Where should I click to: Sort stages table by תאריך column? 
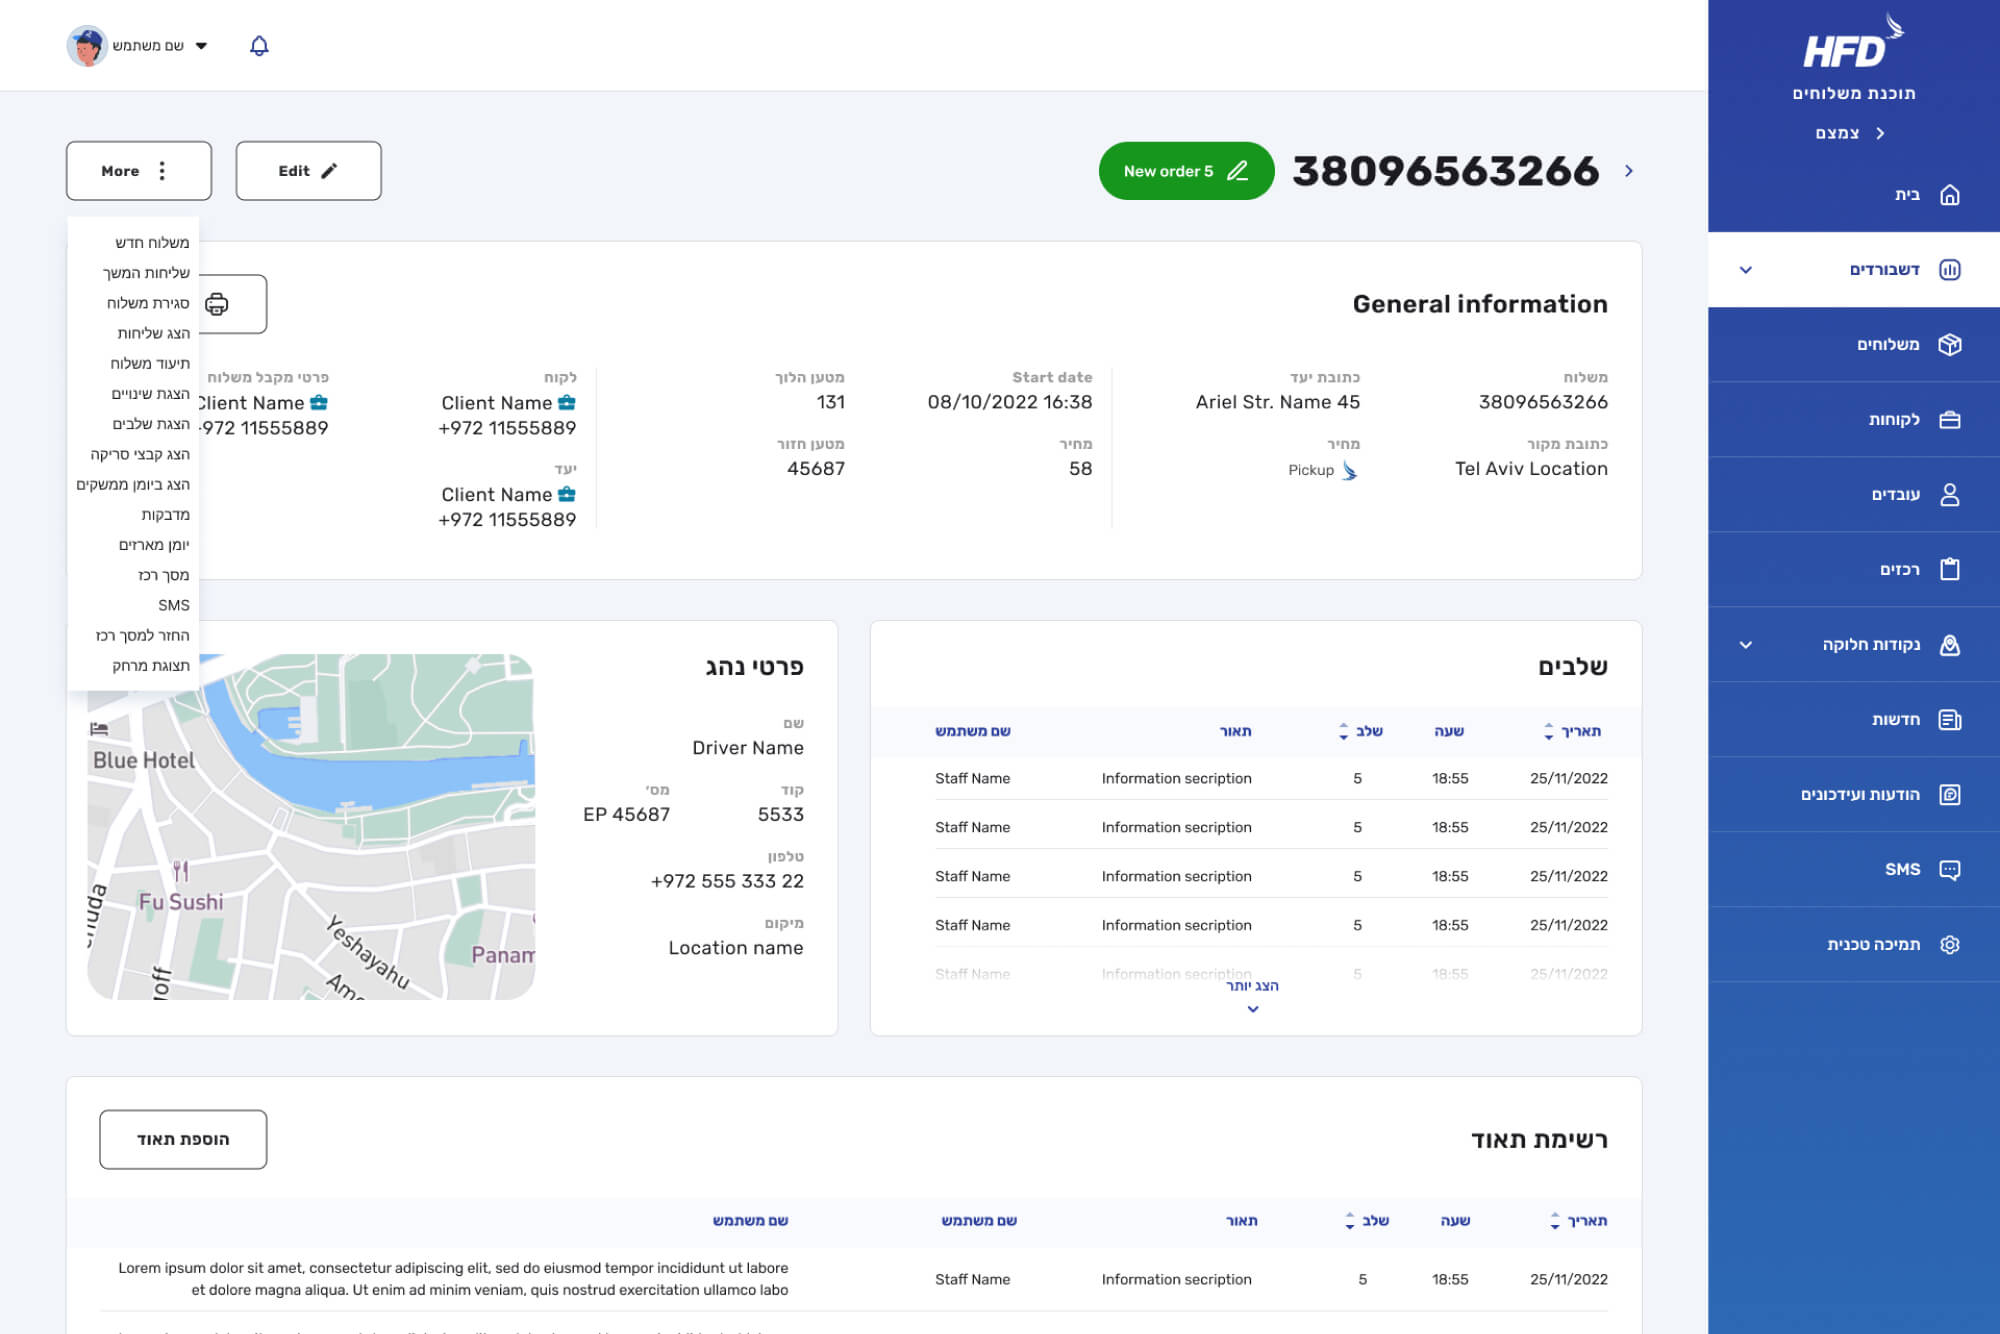[x=1548, y=732]
